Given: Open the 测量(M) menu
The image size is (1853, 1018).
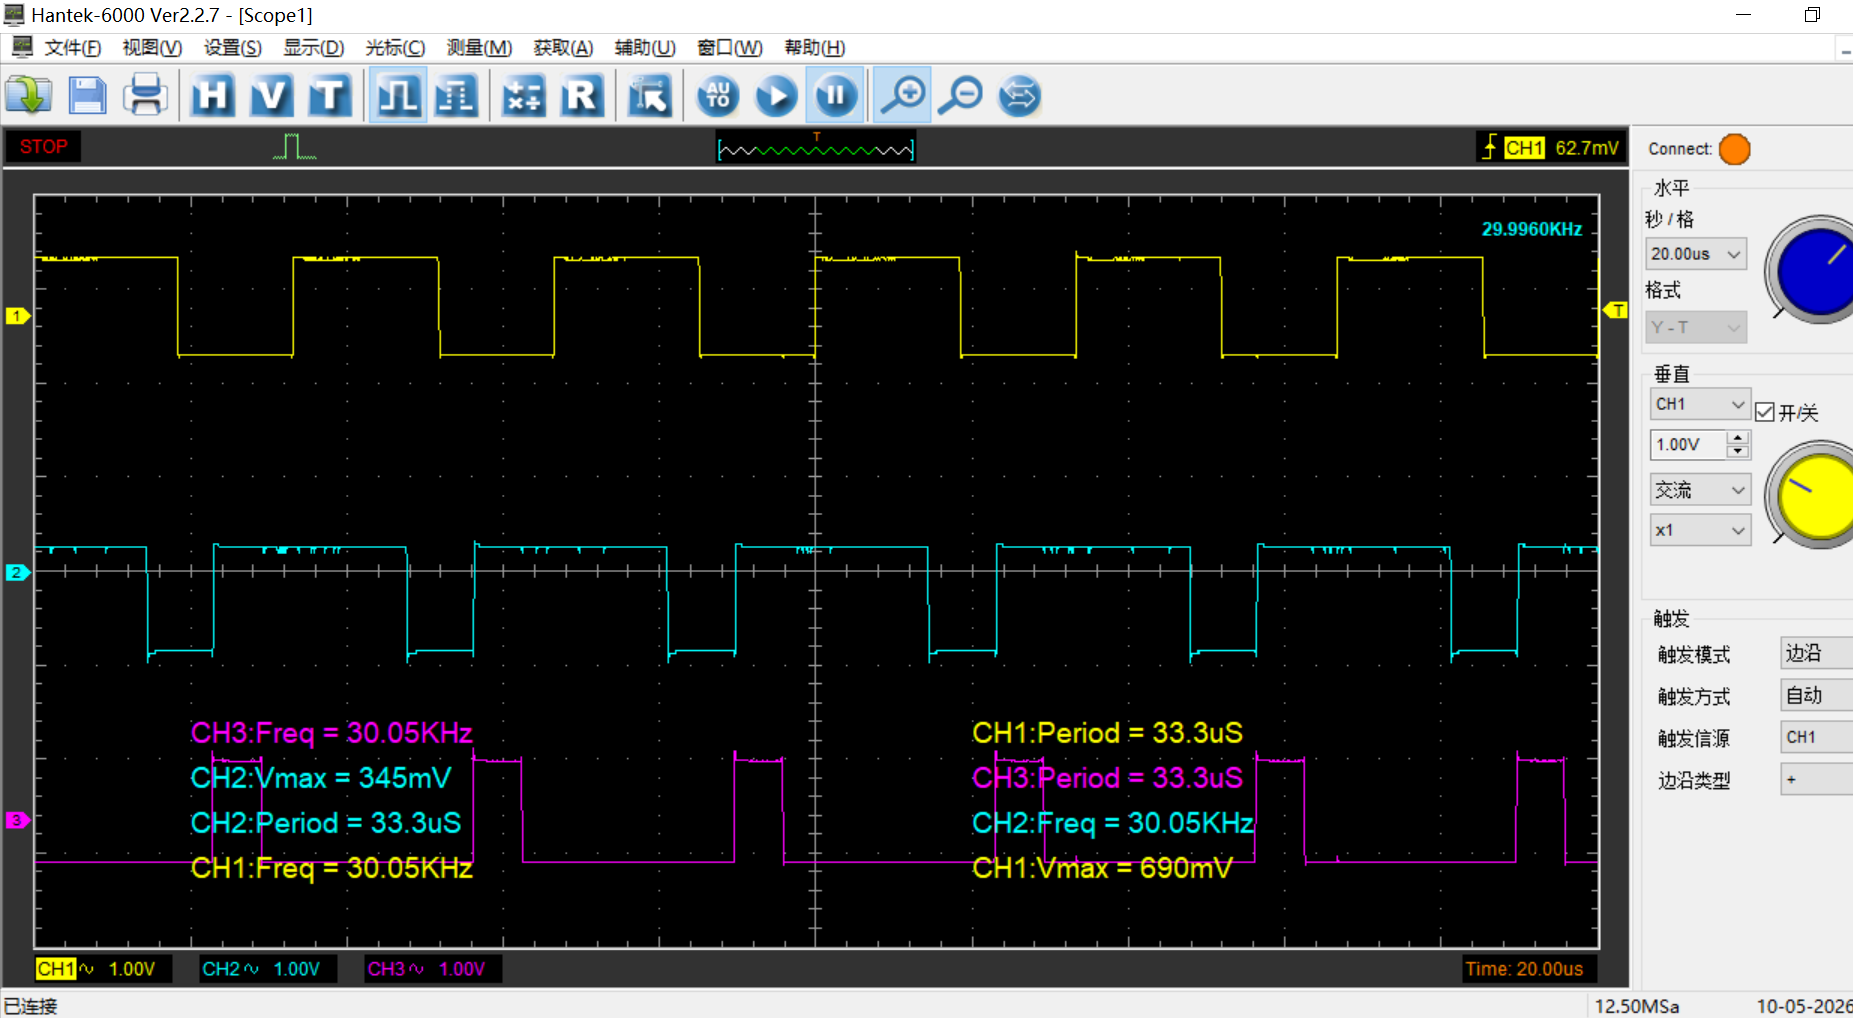Looking at the screenshot, I should (x=478, y=48).
